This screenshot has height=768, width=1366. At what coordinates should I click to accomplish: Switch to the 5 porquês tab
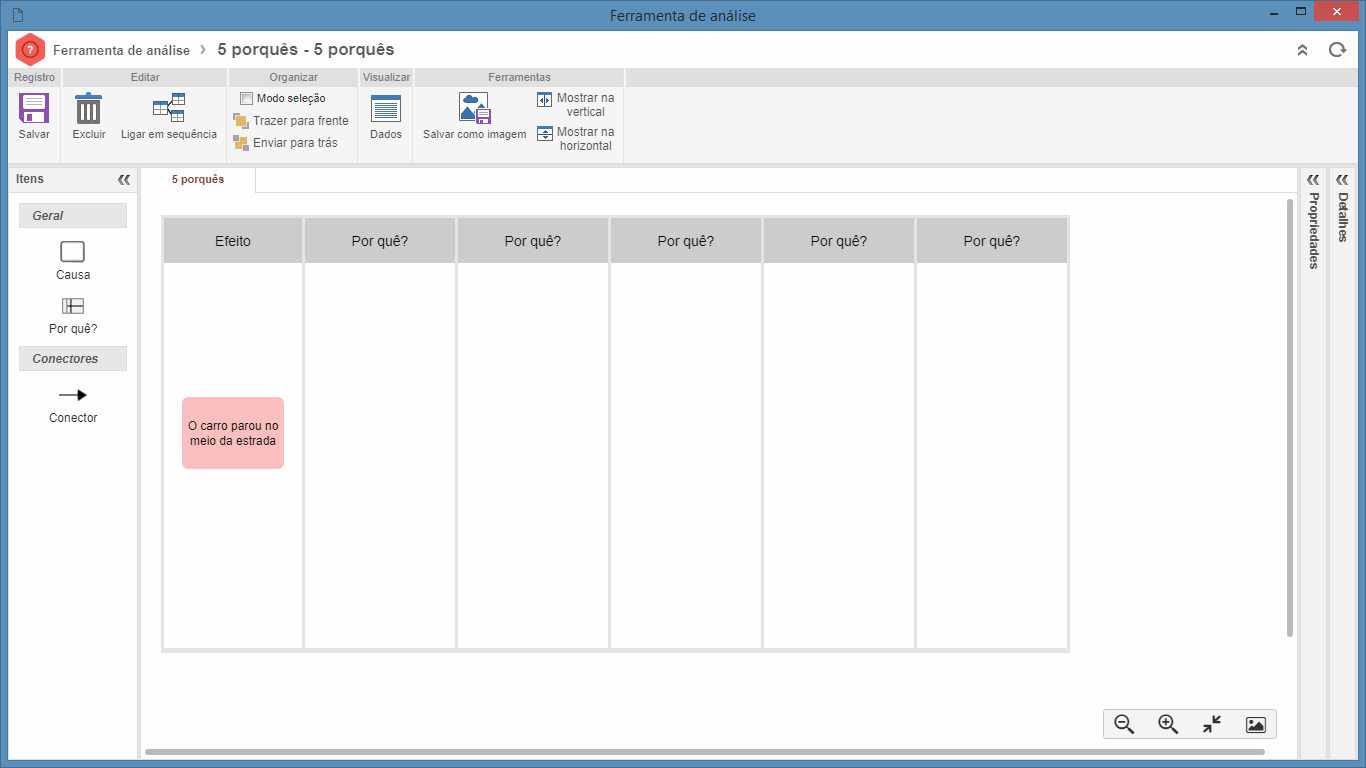[198, 180]
